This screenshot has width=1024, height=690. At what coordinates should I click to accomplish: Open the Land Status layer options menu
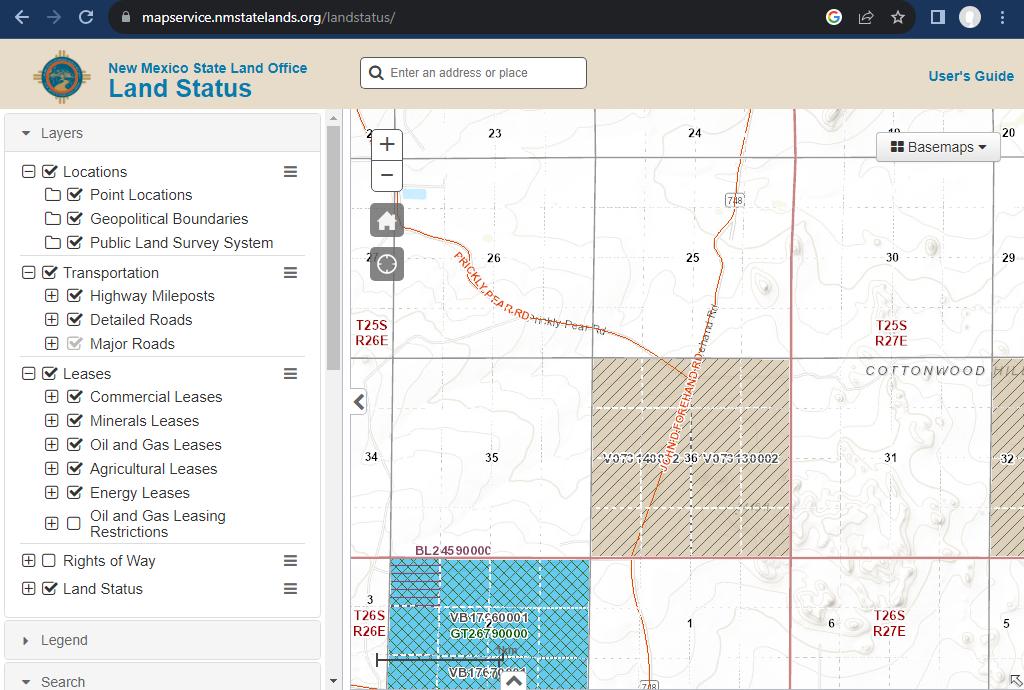pos(291,589)
